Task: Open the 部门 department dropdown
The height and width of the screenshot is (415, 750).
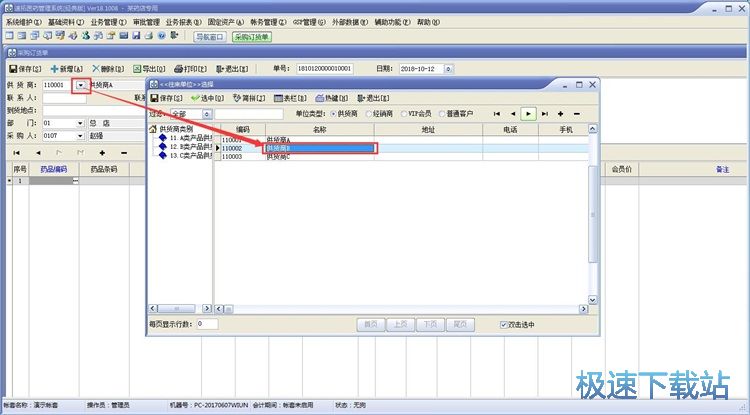Action: pyautogui.click(x=80, y=123)
